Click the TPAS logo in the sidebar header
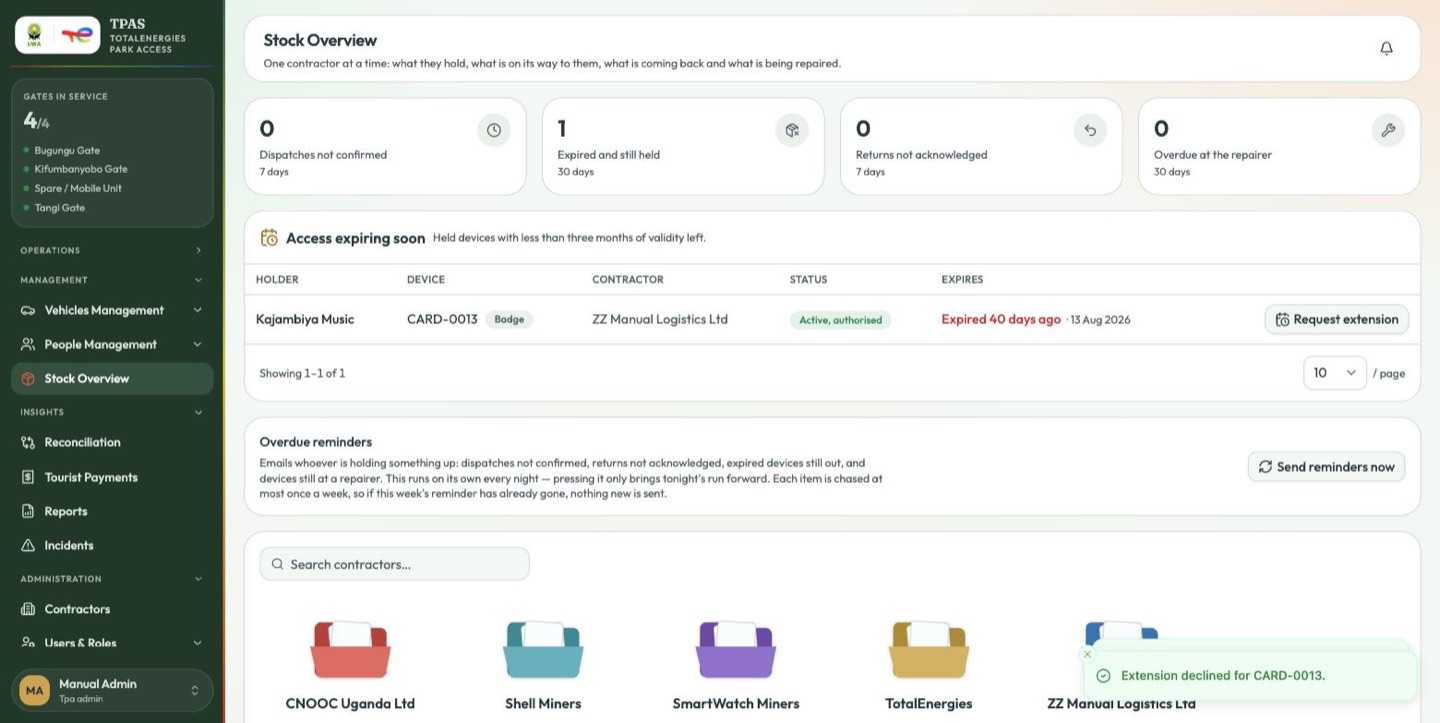Viewport: 1440px width, 723px height. coord(57,35)
